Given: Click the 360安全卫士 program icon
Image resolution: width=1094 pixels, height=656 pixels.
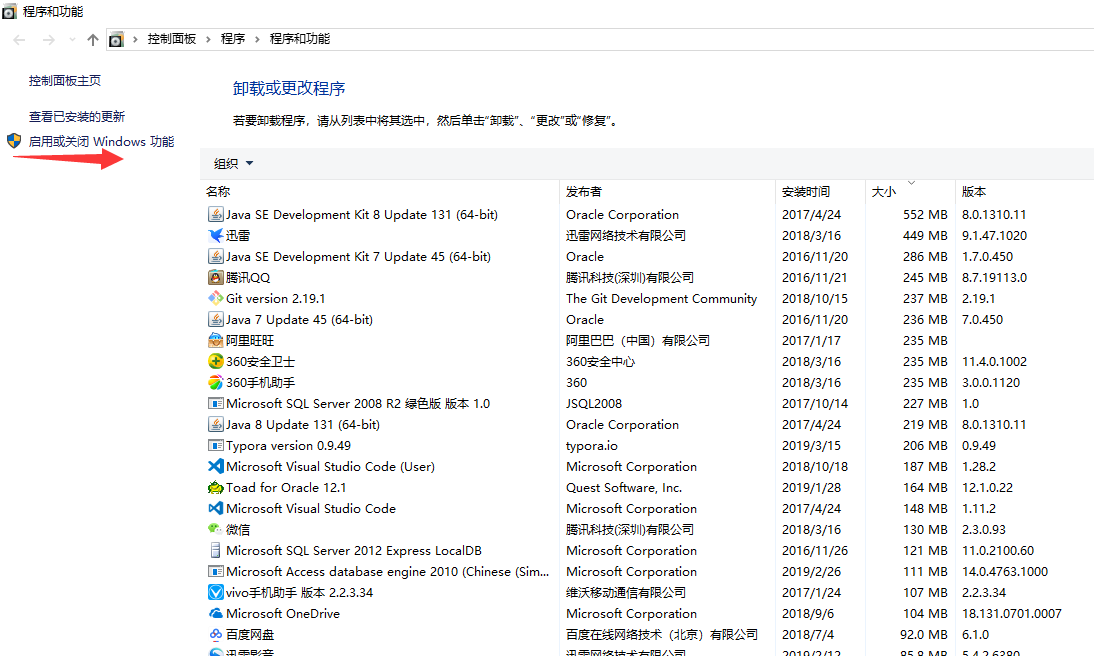Looking at the screenshot, I should 215,362.
